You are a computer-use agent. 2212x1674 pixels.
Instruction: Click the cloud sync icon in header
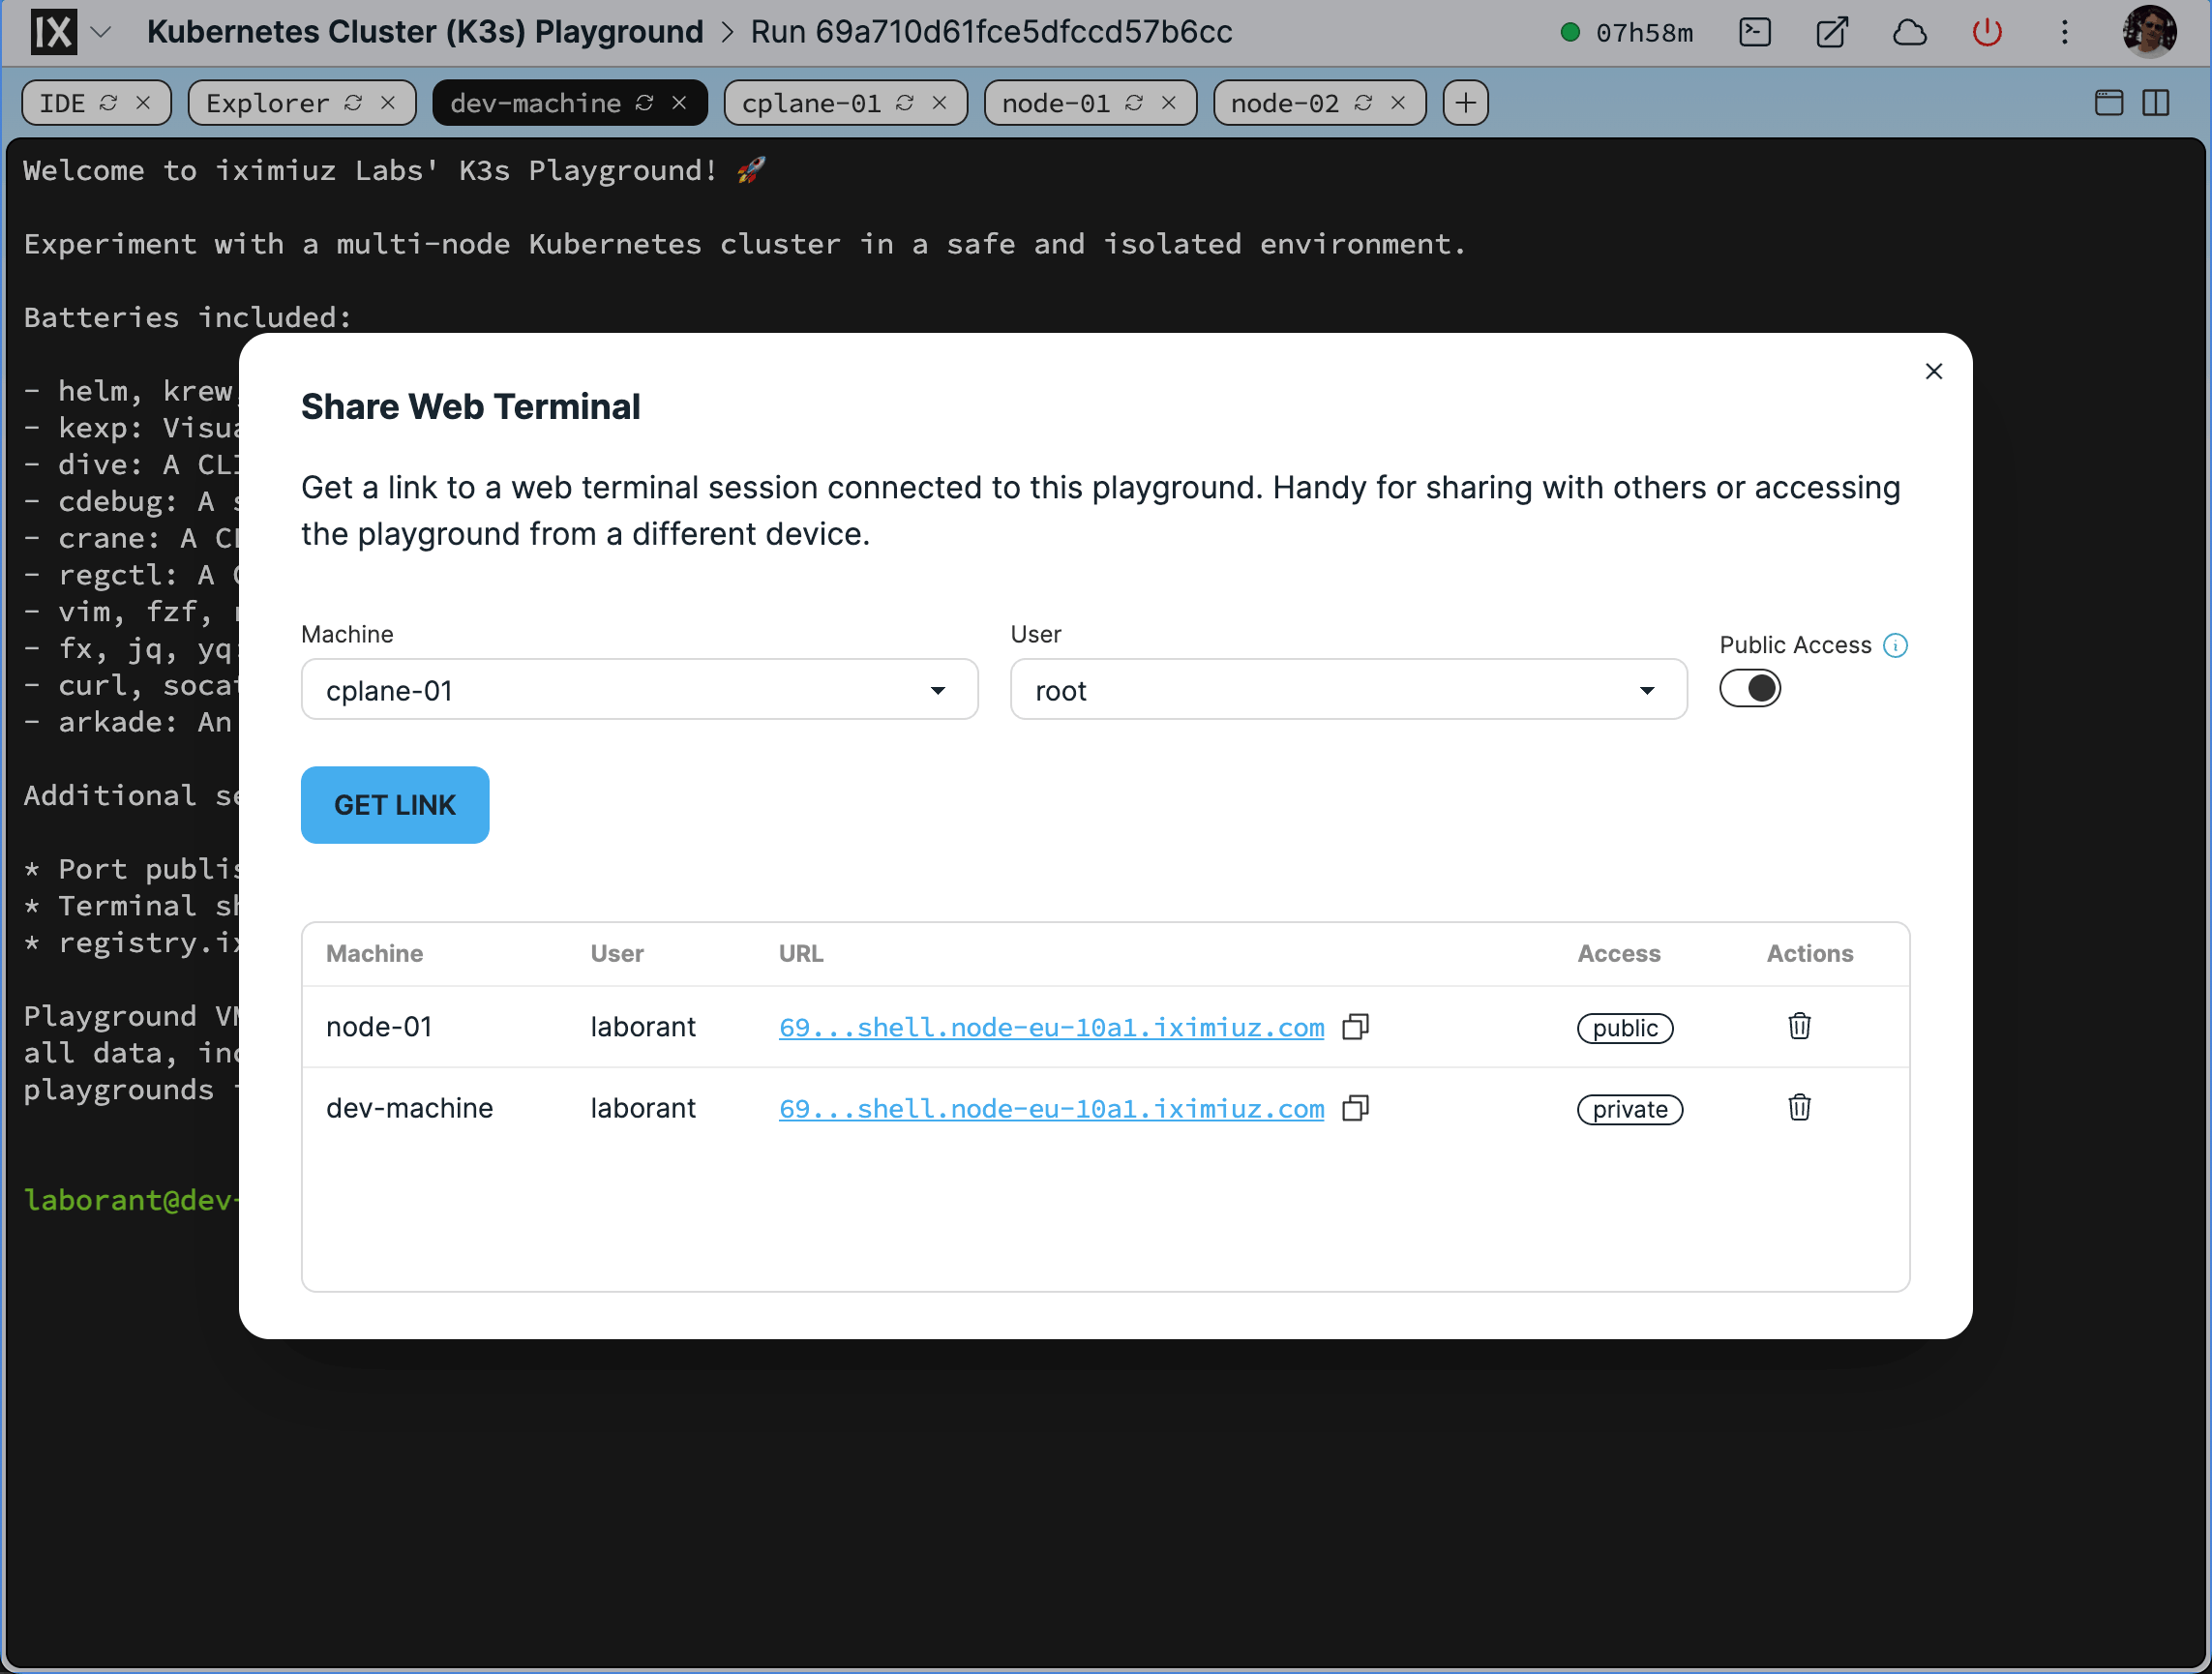click(x=1910, y=32)
